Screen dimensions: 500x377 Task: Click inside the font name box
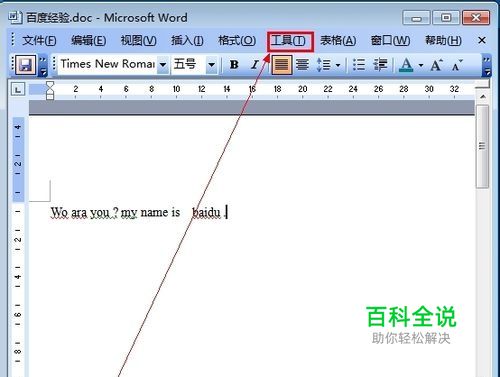108,64
